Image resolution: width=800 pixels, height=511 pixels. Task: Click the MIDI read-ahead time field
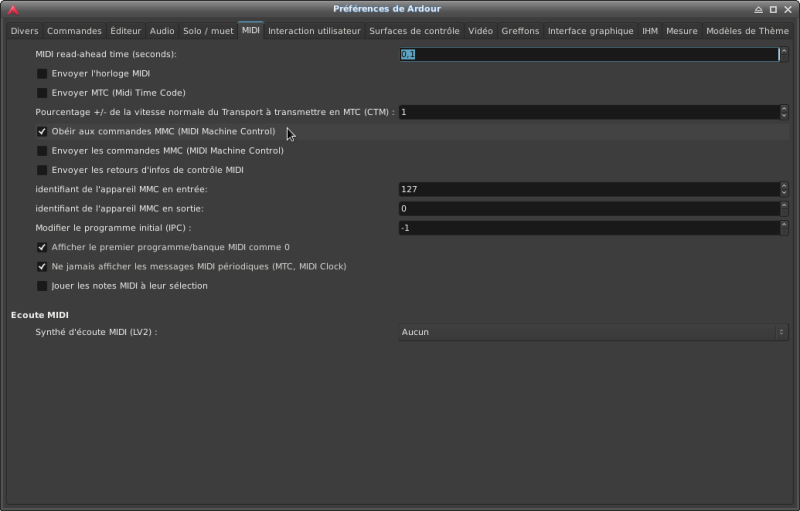pos(587,54)
